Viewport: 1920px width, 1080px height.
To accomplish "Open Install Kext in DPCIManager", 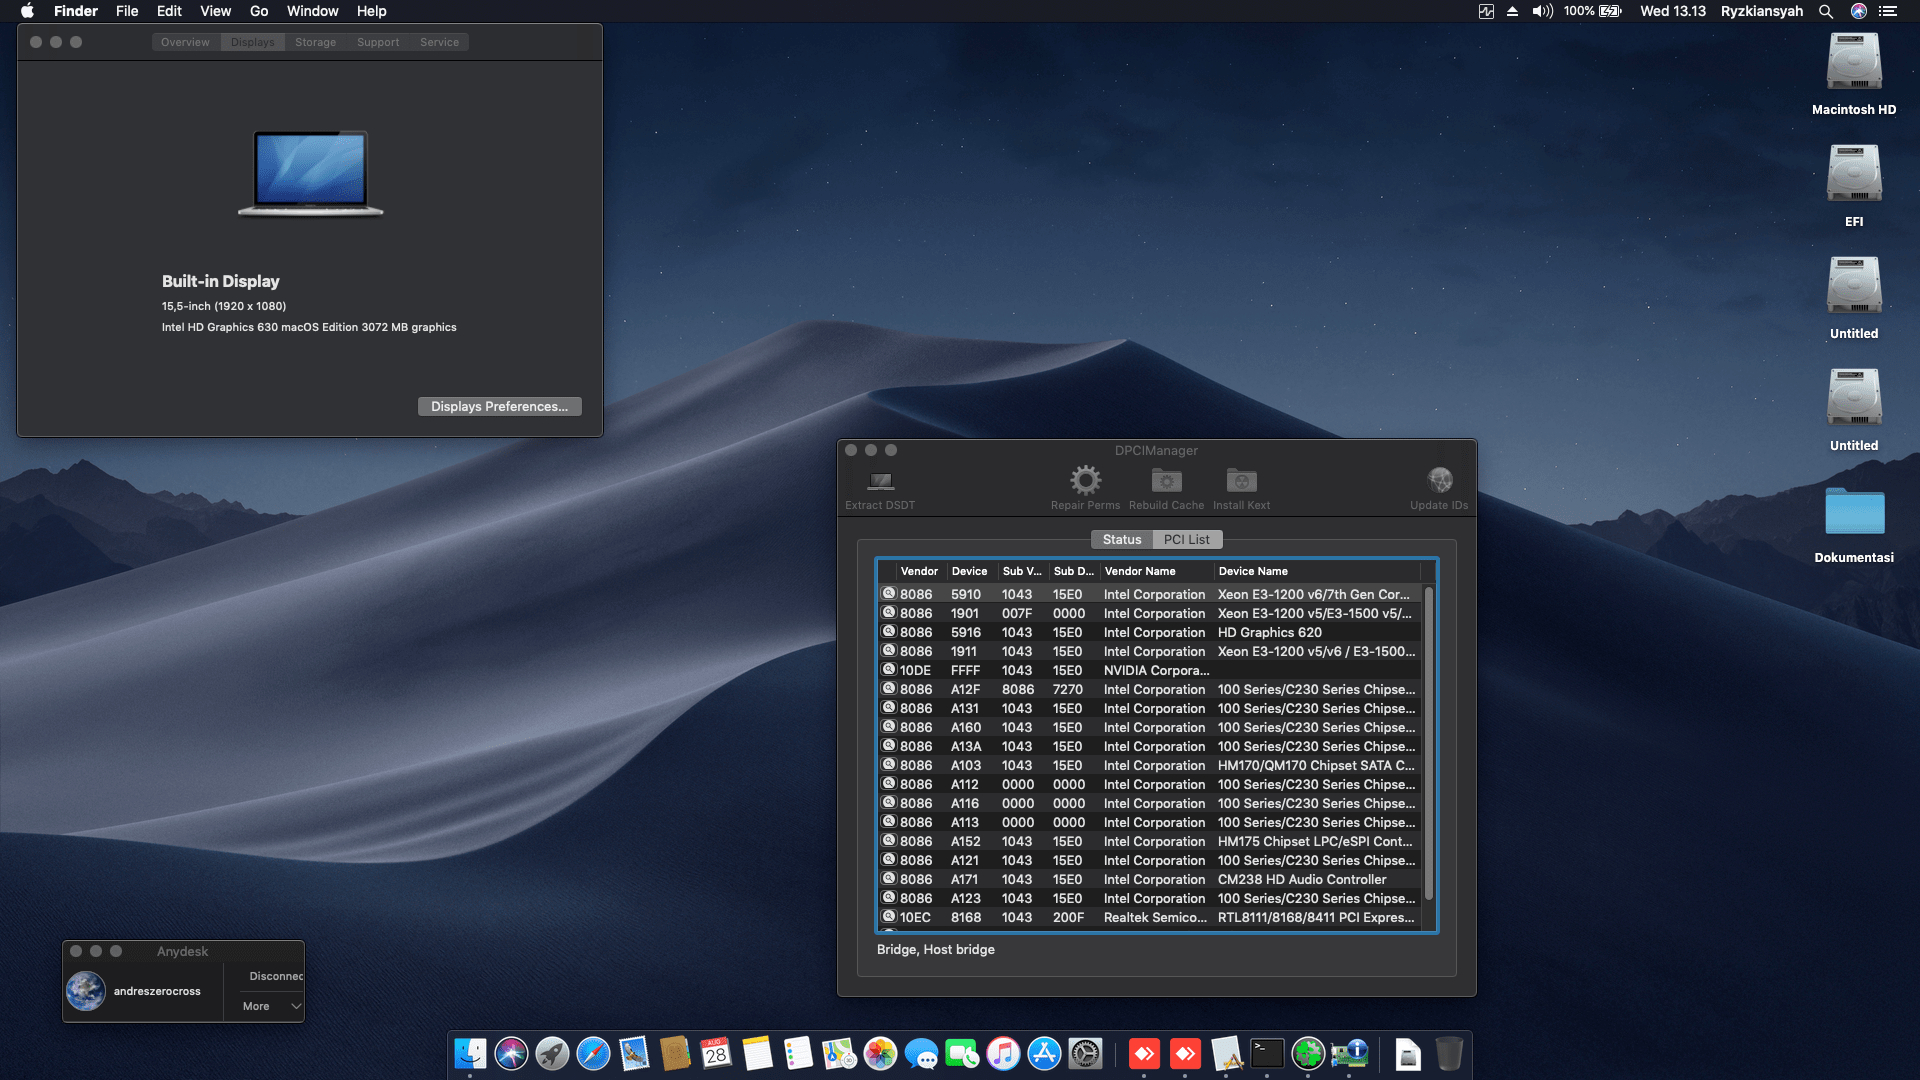I will tap(1240, 480).
